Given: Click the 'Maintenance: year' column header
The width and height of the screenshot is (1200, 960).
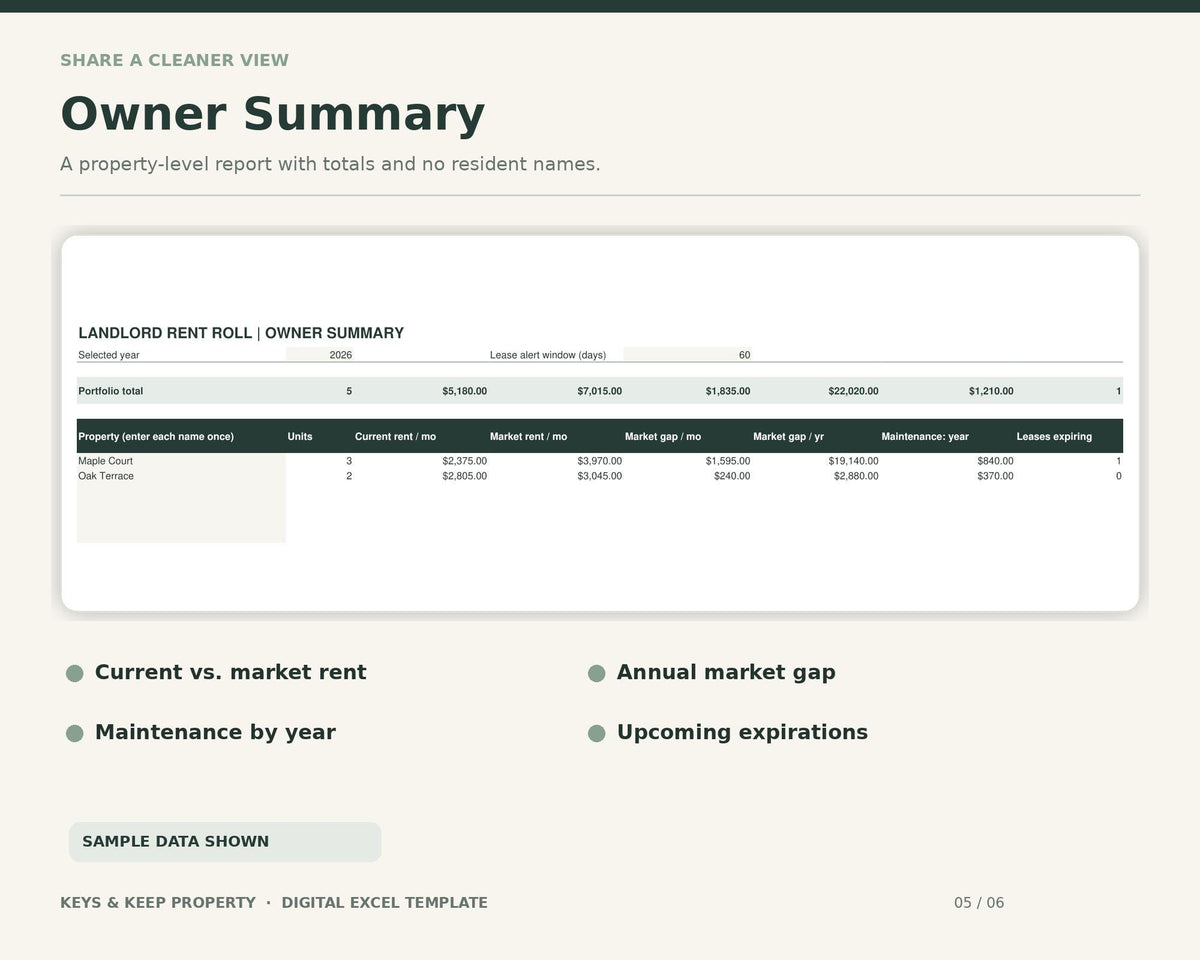Looking at the screenshot, I should tap(925, 437).
